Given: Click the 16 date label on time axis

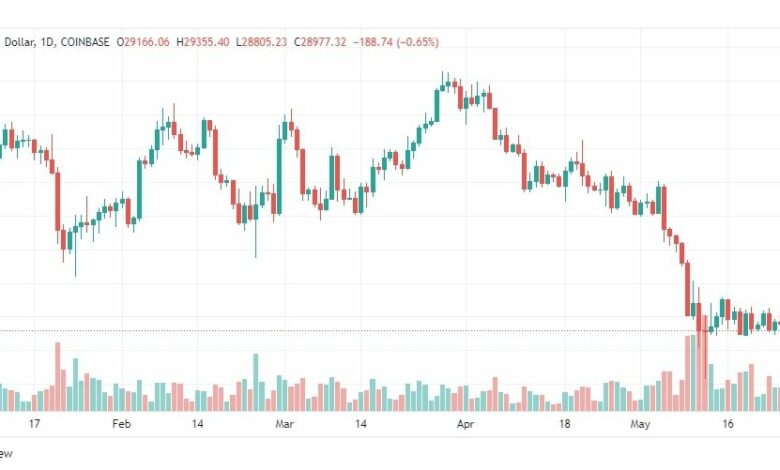Looking at the screenshot, I should point(727,424).
